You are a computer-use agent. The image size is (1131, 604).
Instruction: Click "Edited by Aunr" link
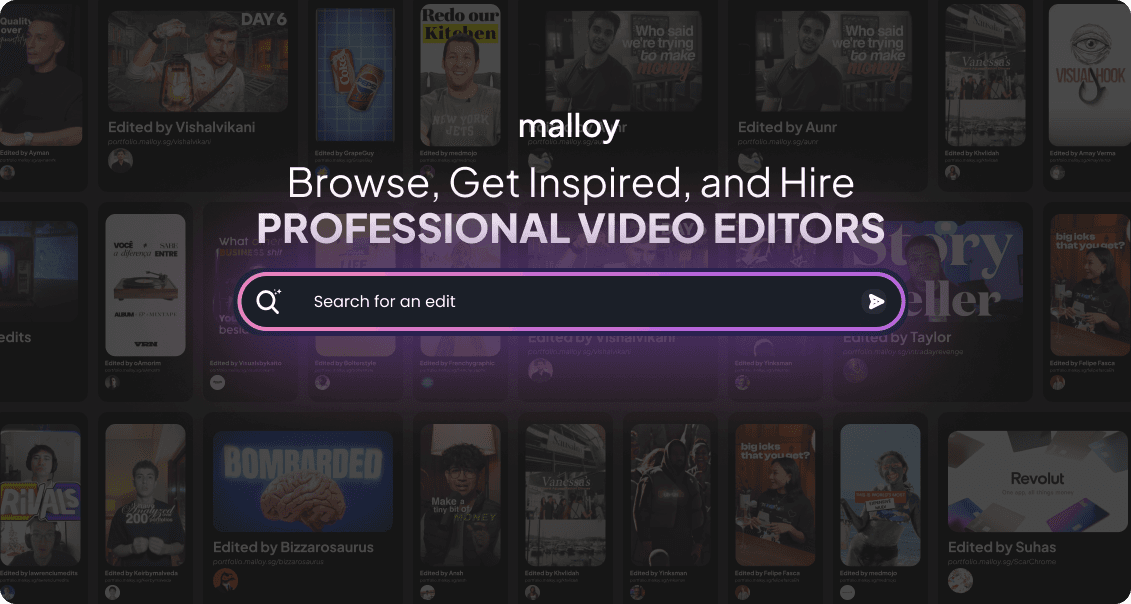pos(786,127)
